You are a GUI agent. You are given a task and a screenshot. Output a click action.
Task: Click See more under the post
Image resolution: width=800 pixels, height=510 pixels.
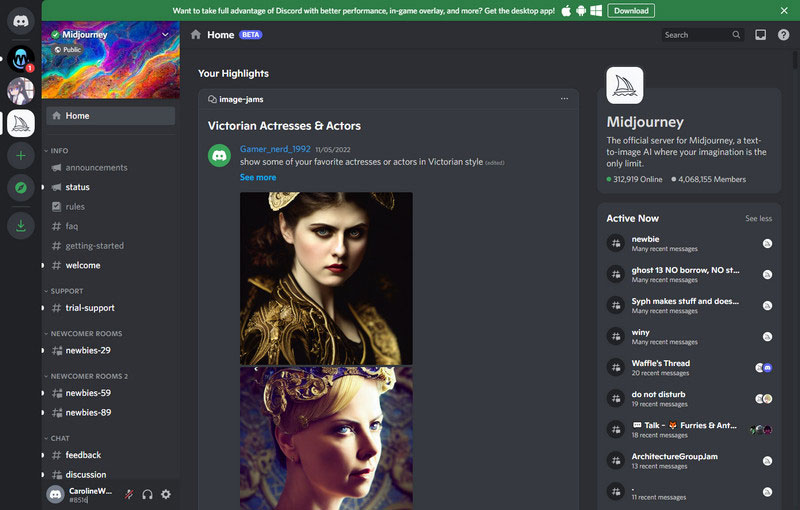pos(258,177)
